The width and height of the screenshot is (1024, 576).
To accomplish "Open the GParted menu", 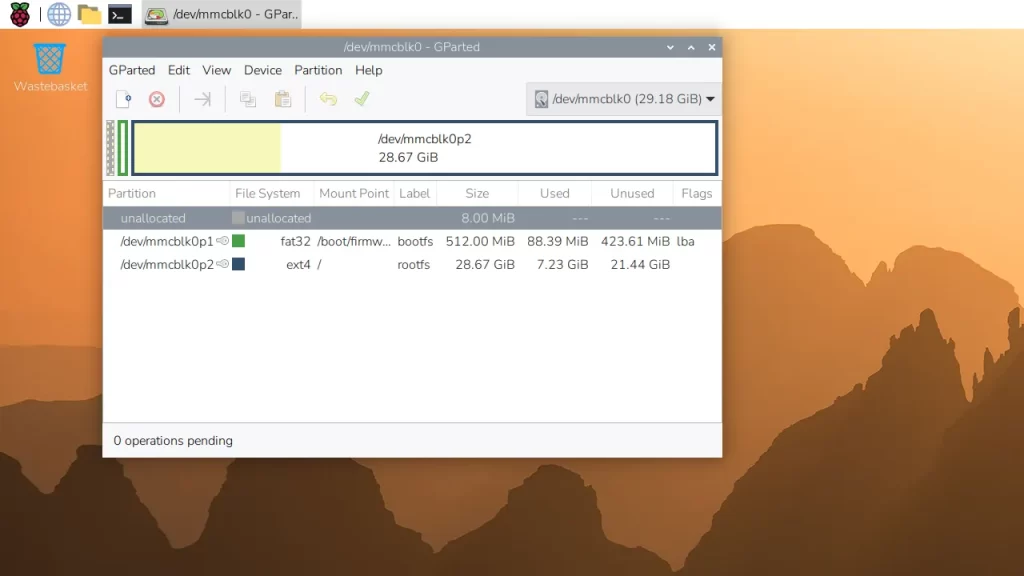I will click(132, 70).
